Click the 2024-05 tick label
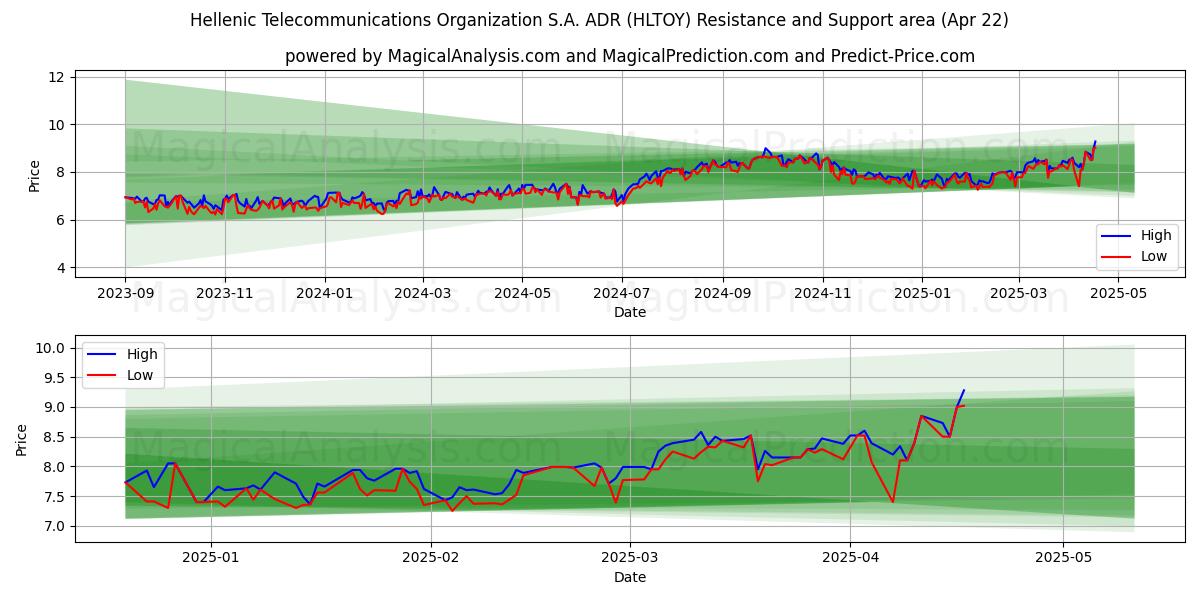 (522, 294)
